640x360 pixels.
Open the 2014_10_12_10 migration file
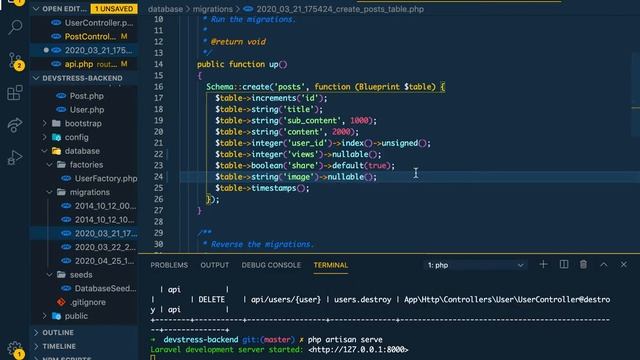[104, 220]
